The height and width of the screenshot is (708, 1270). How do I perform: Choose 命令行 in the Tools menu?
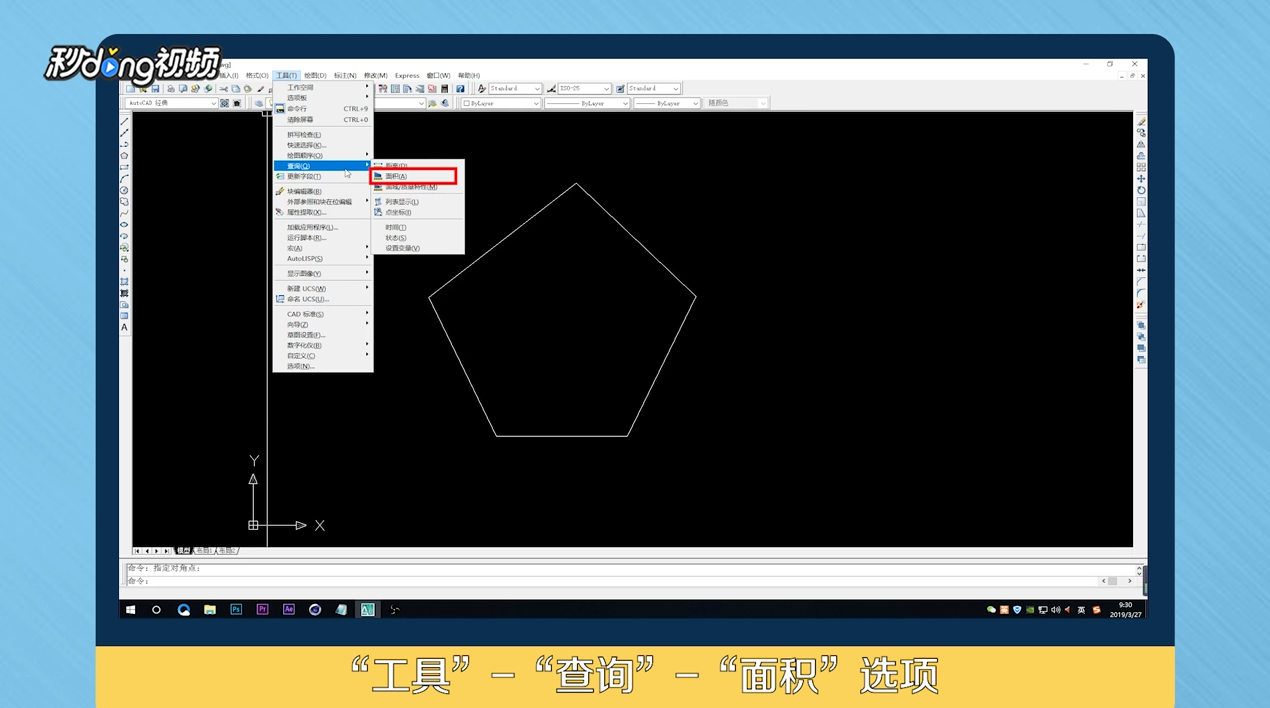322,109
